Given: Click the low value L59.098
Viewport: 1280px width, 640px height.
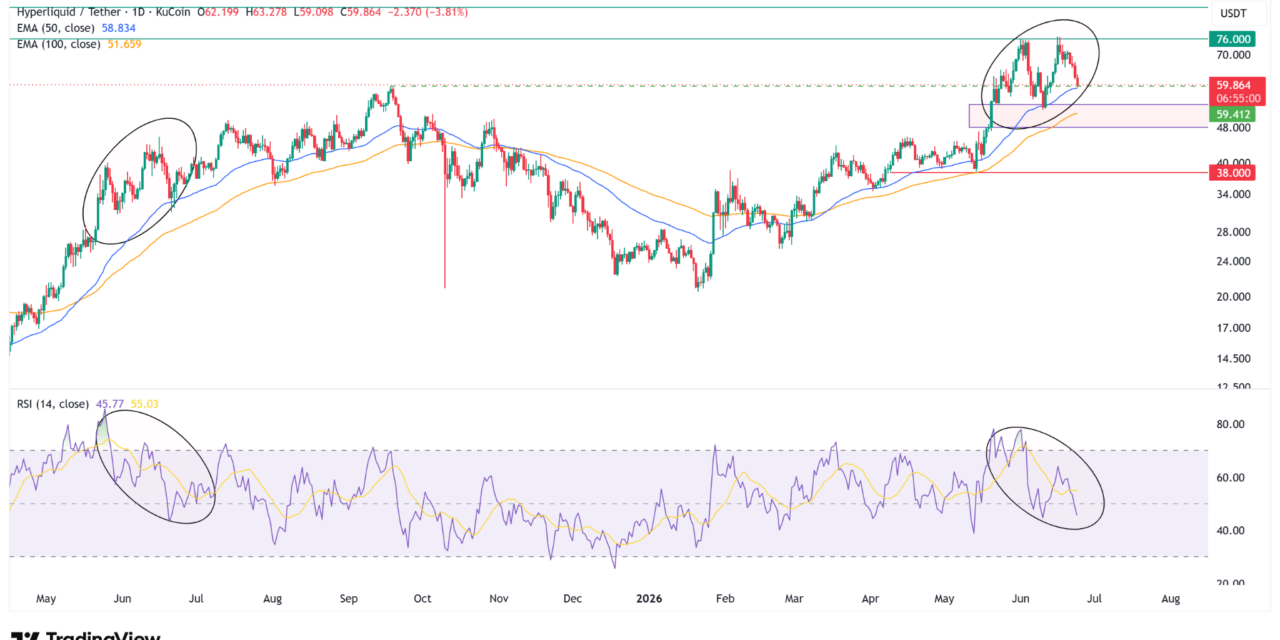Looking at the screenshot, I should pyautogui.click(x=314, y=12).
